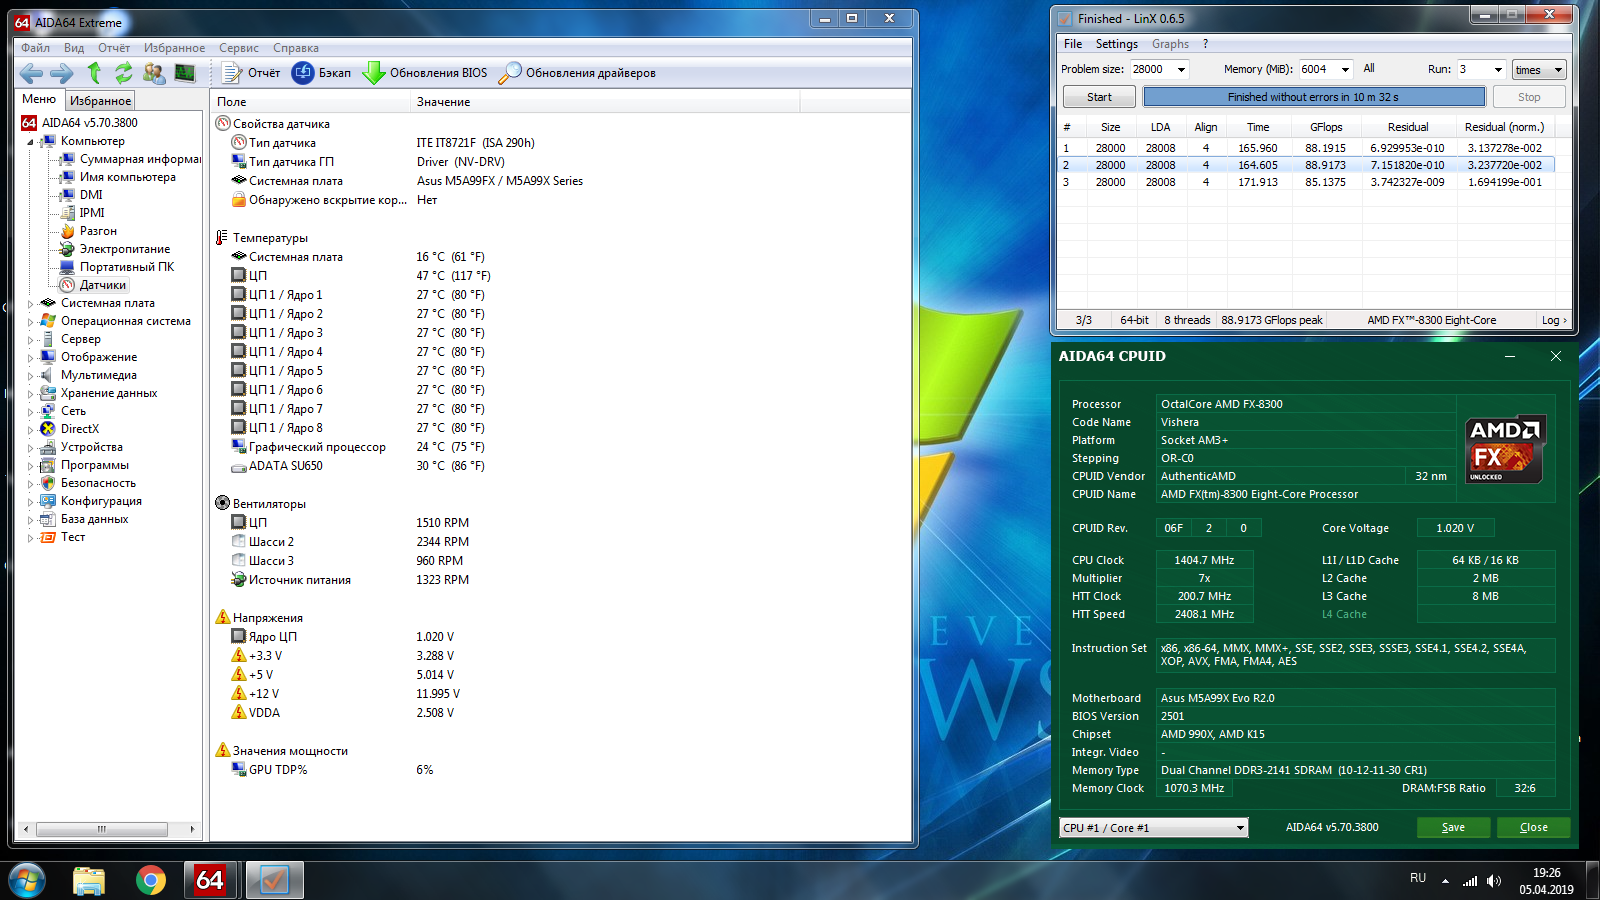Open the Сервис menu in AIDA64
The height and width of the screenshot is (900, 1600).
[238, 48]
